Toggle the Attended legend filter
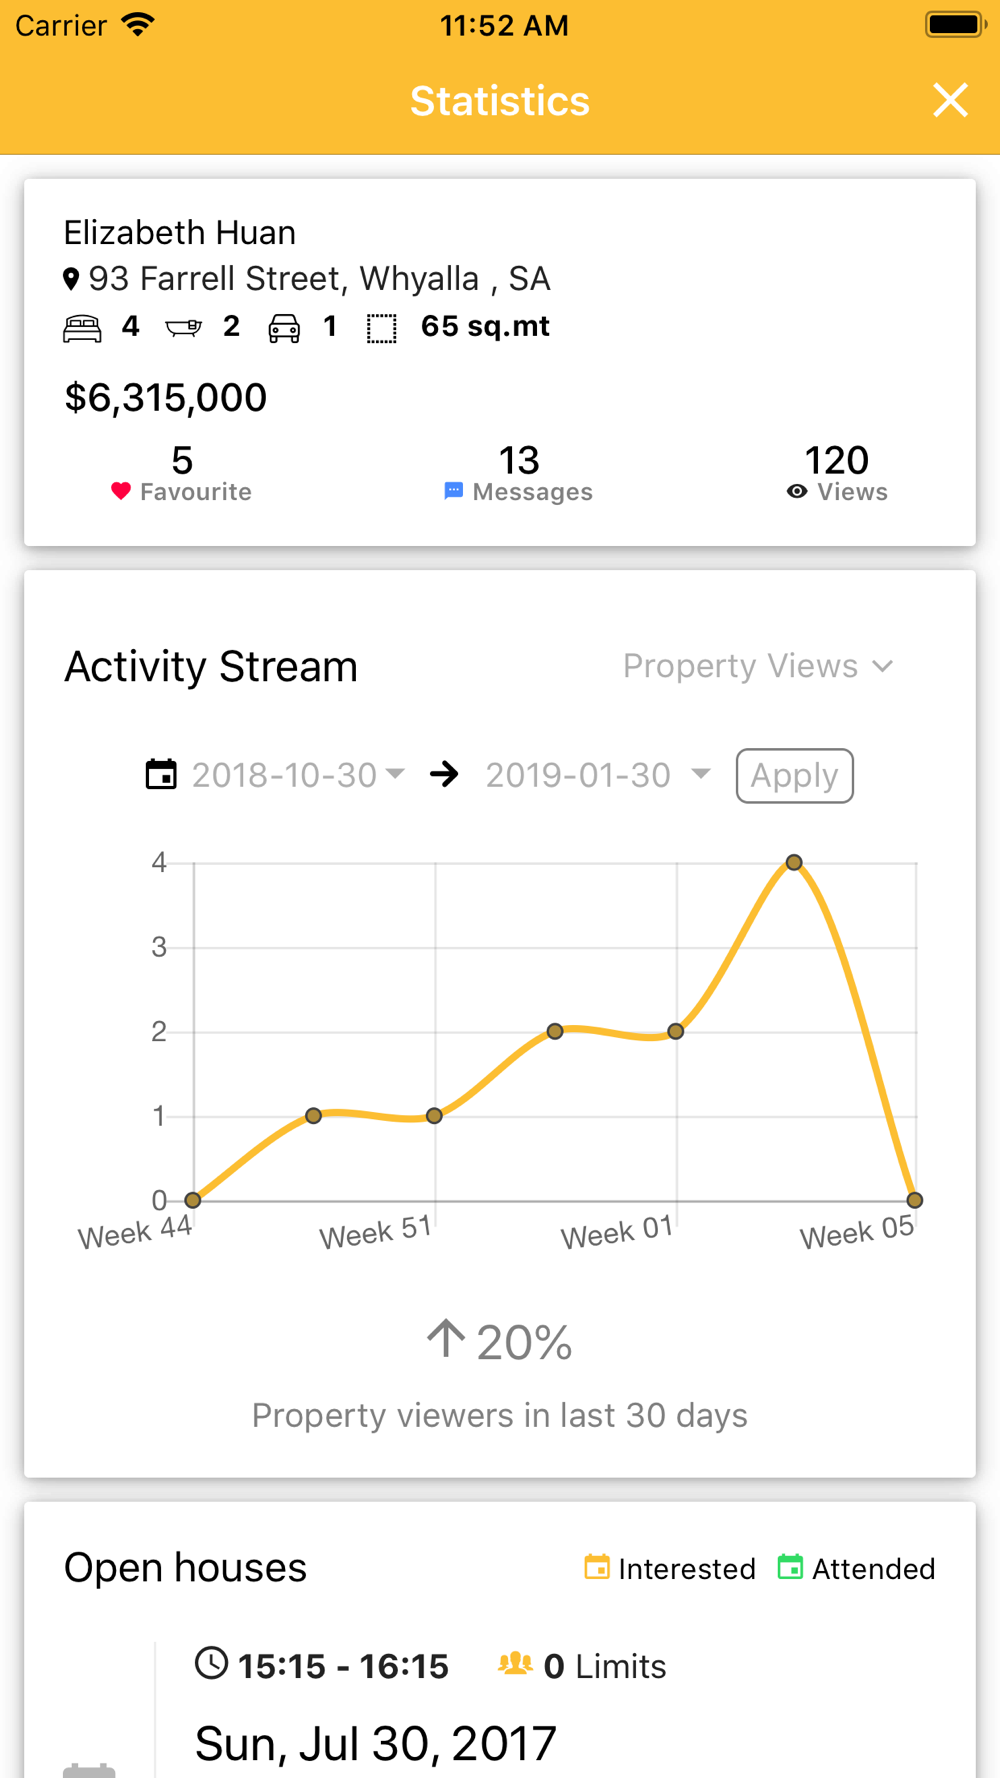 [x=857, y=1568]
